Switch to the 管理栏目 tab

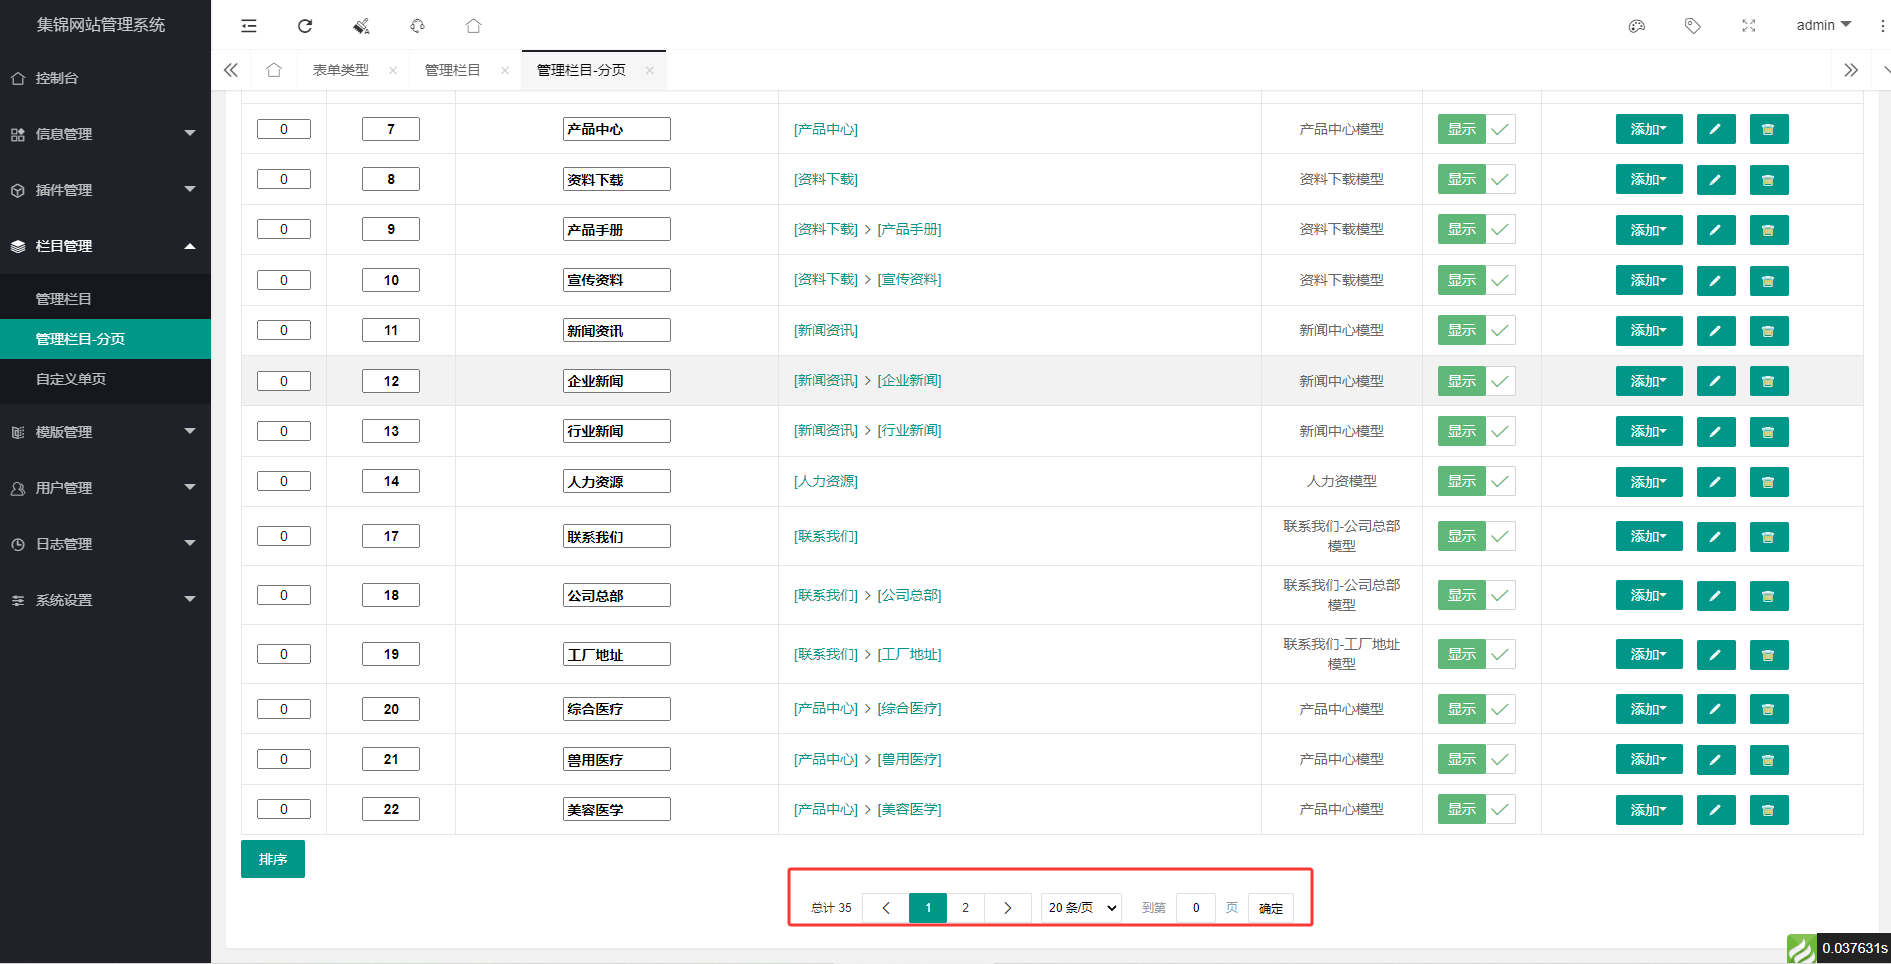click(452, 70)
